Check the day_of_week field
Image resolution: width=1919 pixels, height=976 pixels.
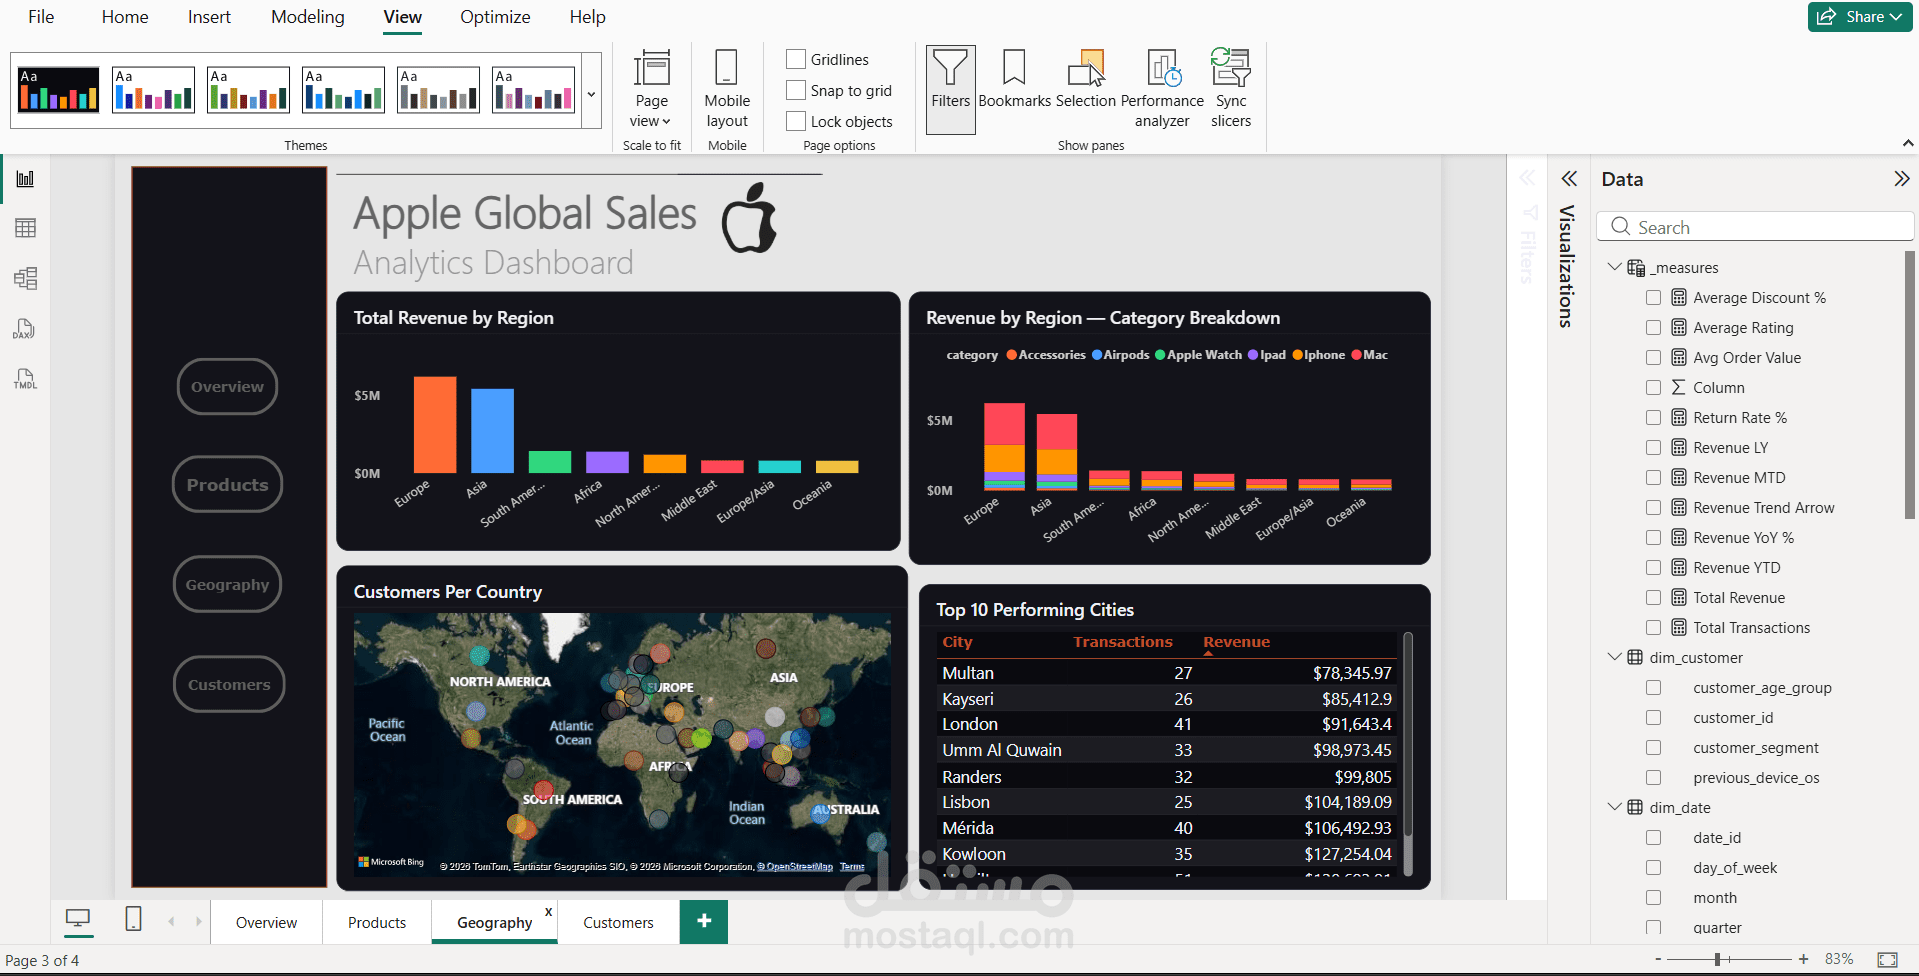pyautogui.click(x=1653, y=867)
